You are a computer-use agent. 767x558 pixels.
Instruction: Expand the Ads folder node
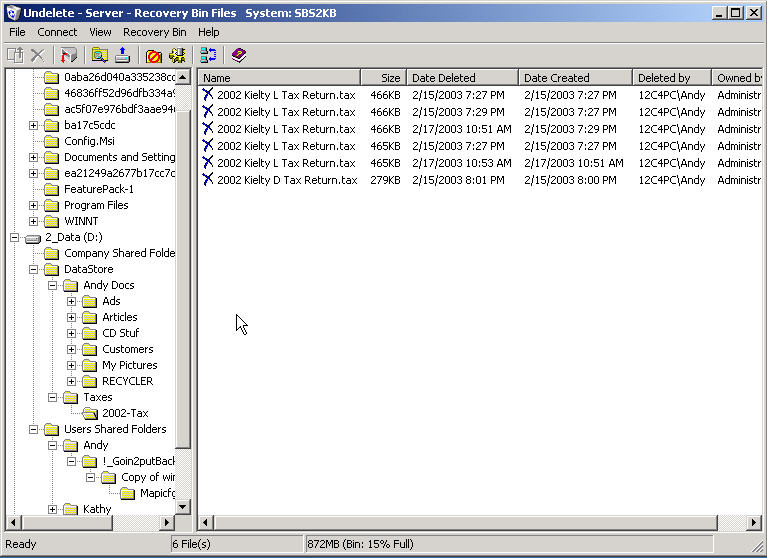click(71, 302)
